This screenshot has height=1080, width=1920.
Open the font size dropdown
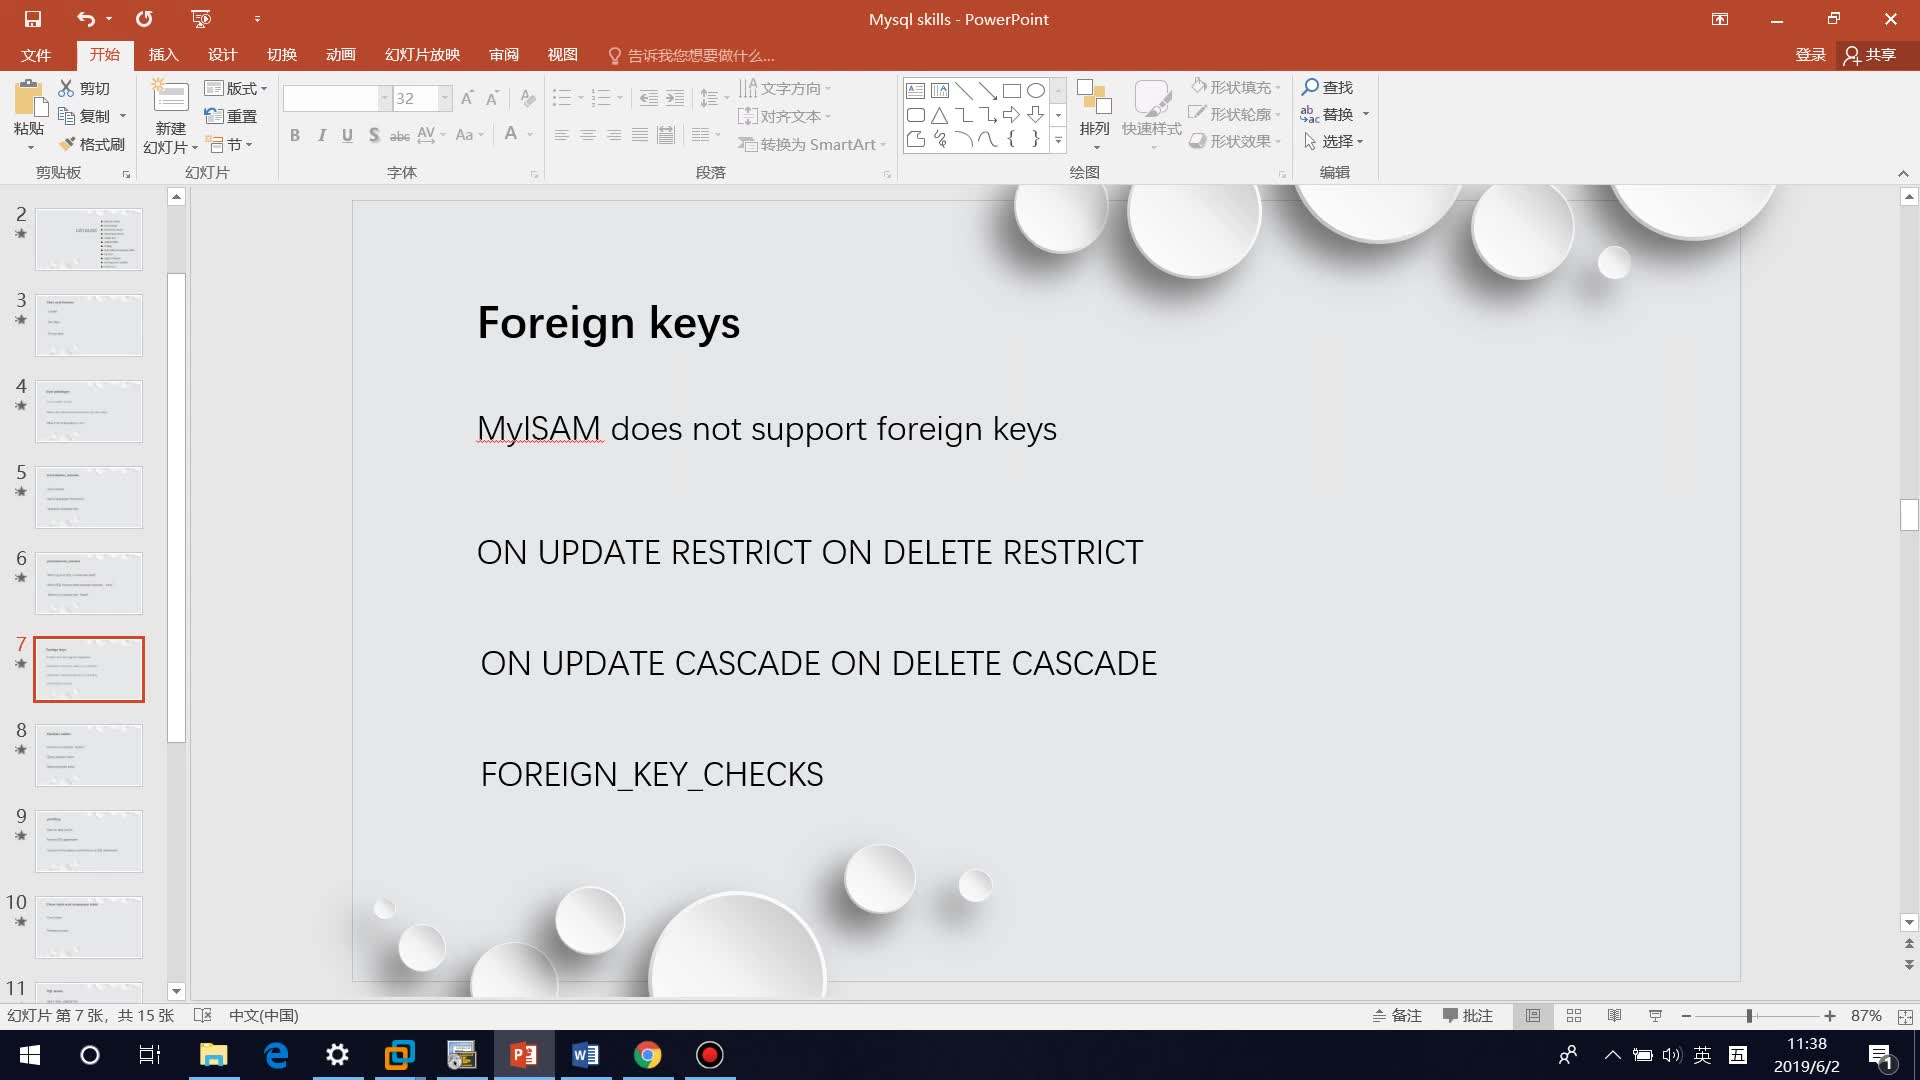tap(443, 98)
